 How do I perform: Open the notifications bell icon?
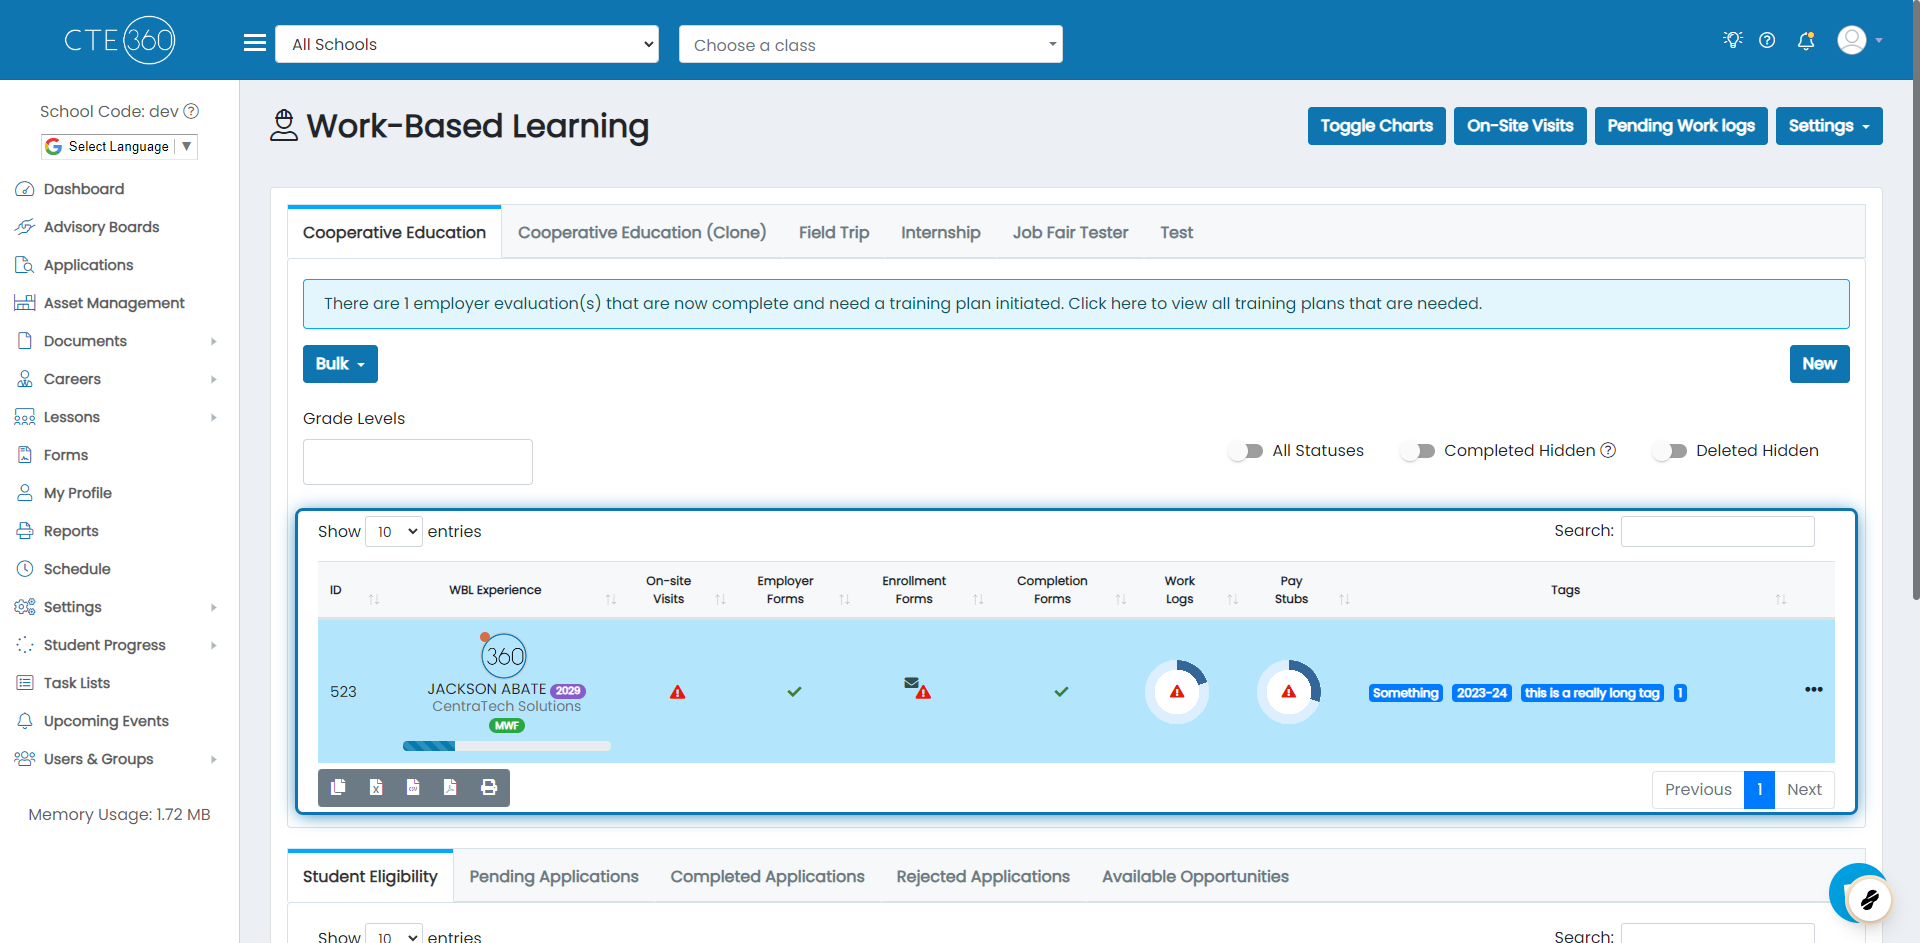point(1806,41)
